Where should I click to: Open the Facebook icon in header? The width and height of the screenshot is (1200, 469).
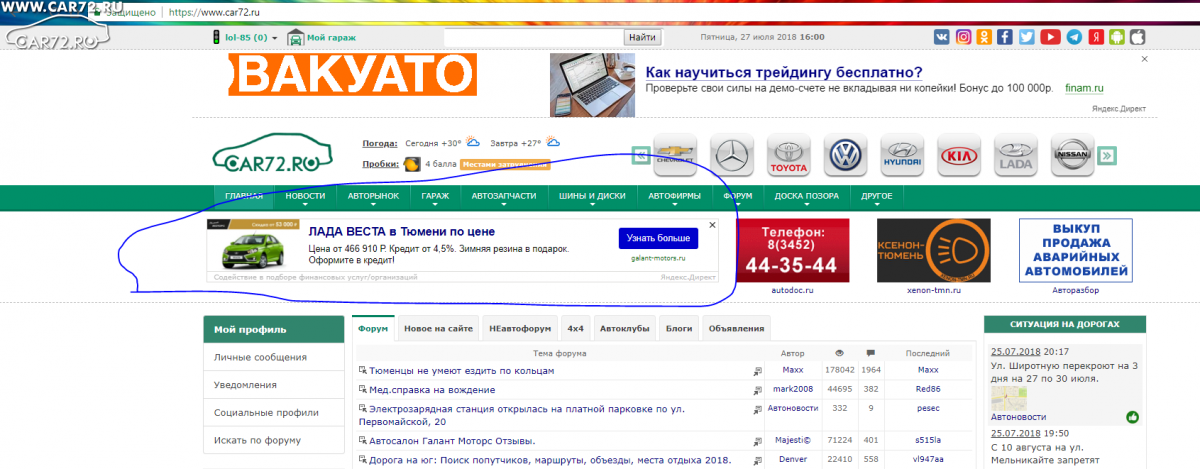pyautogui.click(x=1006, y=37)
